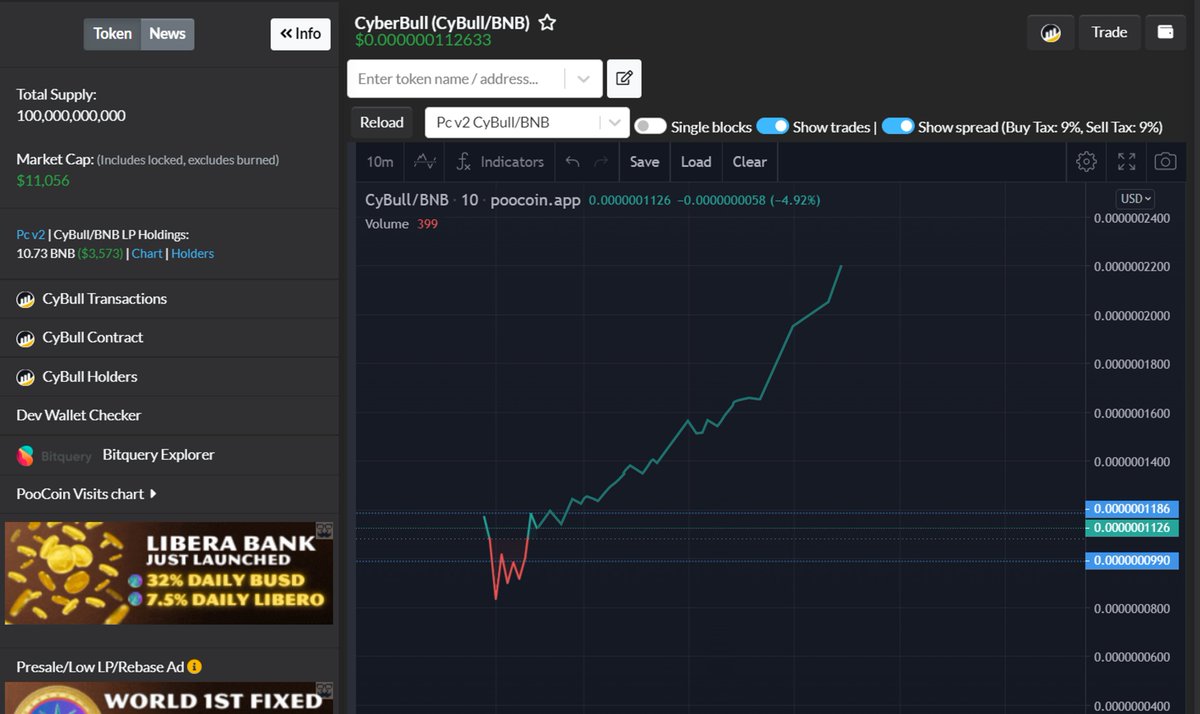This screenshot has width=1200, height=714.
Task: Collapse the Info panel
Action: click(x=300, y=34)
